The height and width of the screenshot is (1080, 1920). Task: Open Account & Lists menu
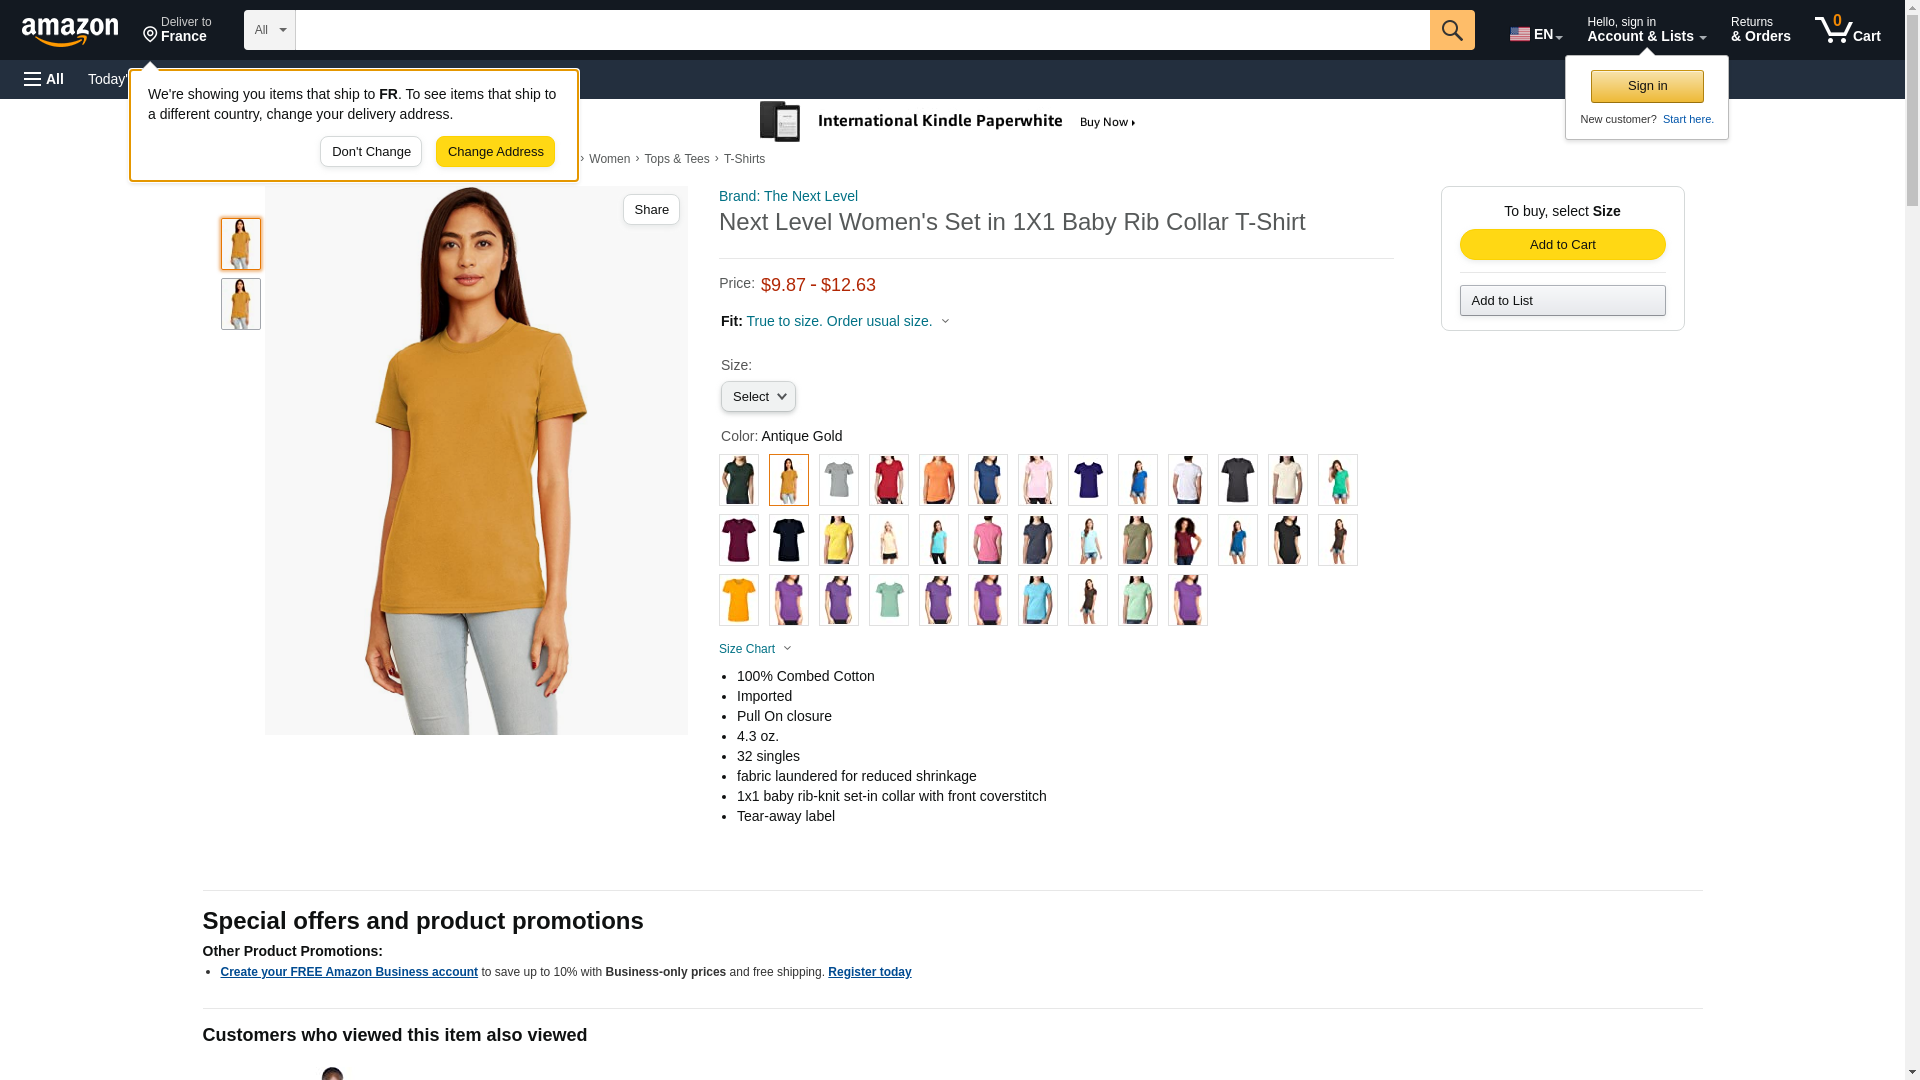coord(1645,30)
